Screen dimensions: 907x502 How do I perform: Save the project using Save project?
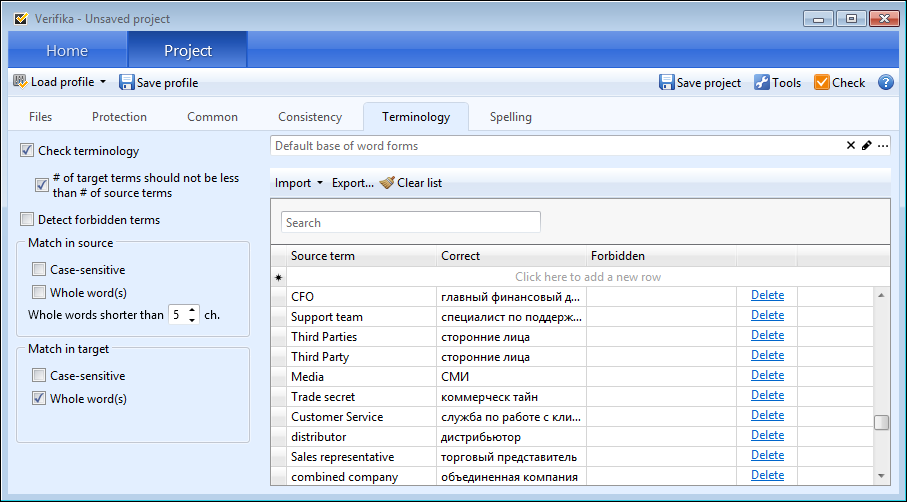tap(700, 83)
